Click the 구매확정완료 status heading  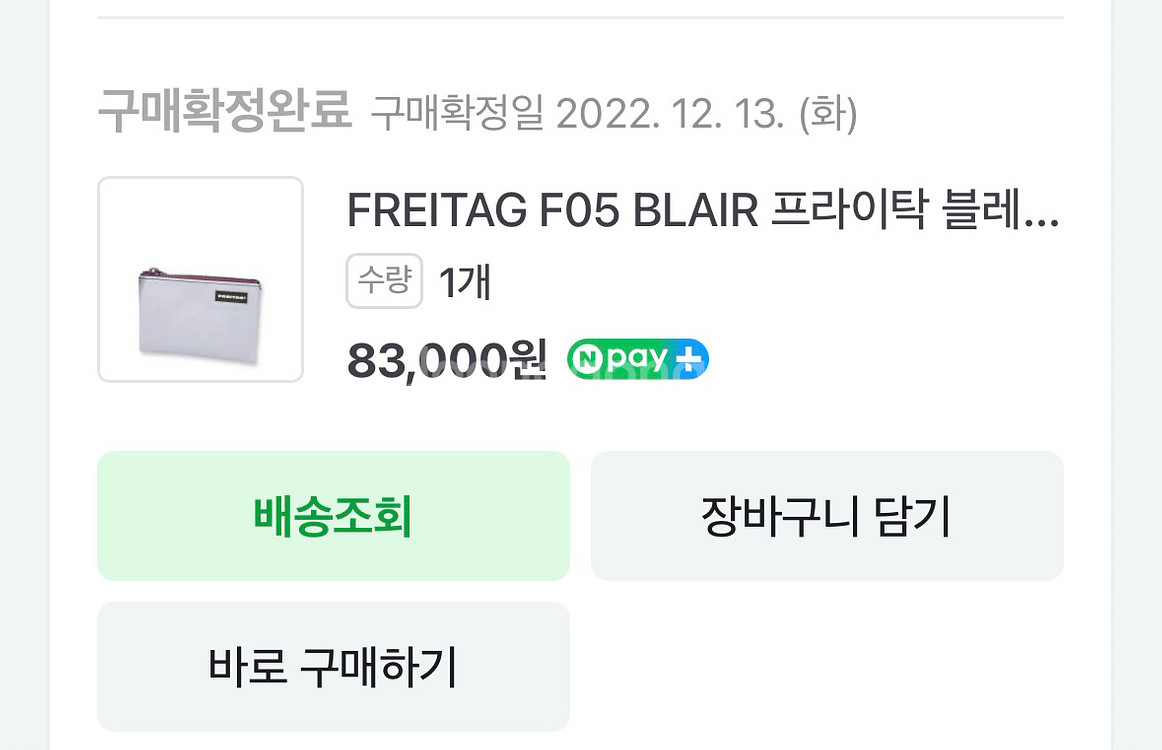pyautogui.click(x=225, y=110)
